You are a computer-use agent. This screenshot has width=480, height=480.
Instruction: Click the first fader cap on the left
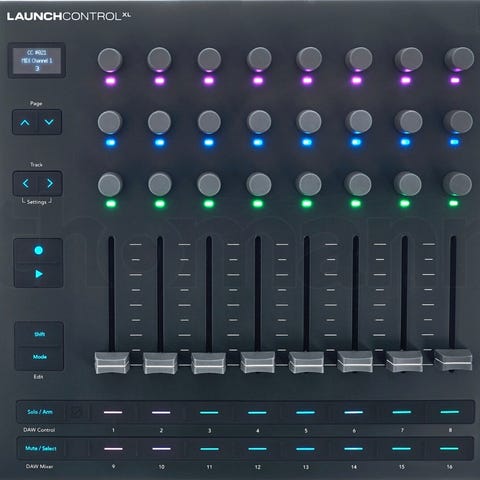point(112,362)
